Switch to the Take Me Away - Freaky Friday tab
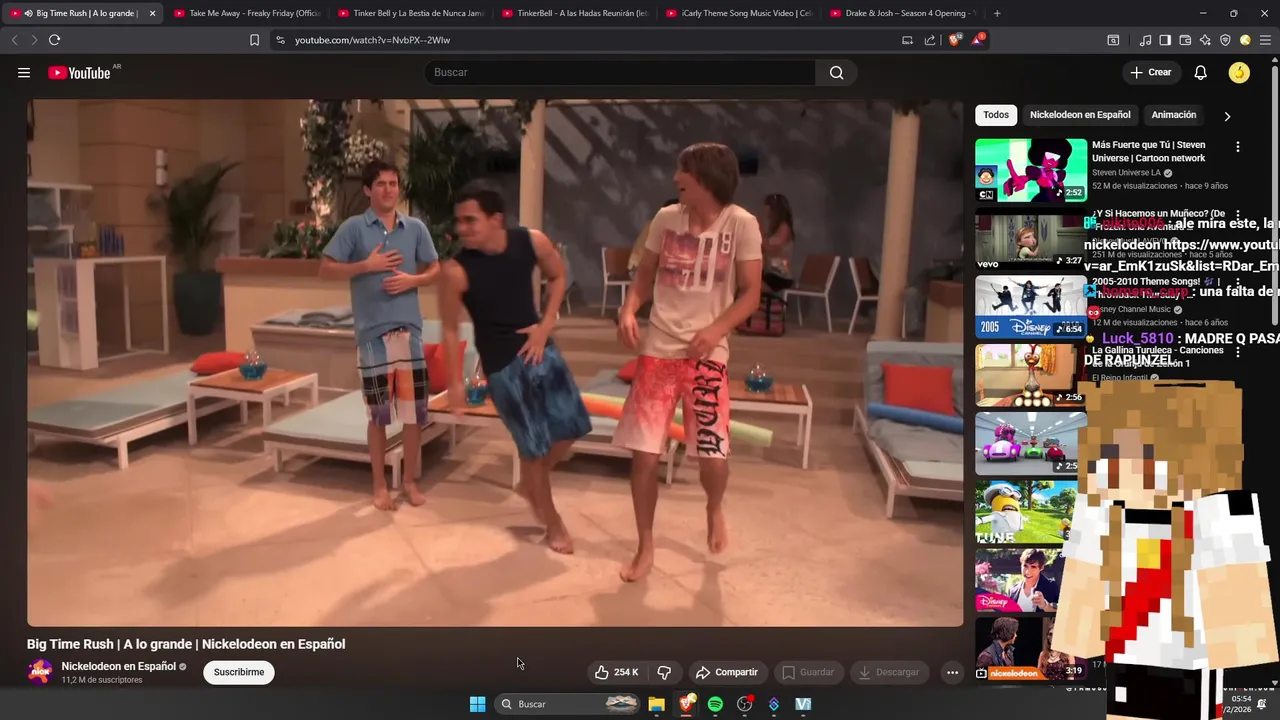 tap(245, 13)
